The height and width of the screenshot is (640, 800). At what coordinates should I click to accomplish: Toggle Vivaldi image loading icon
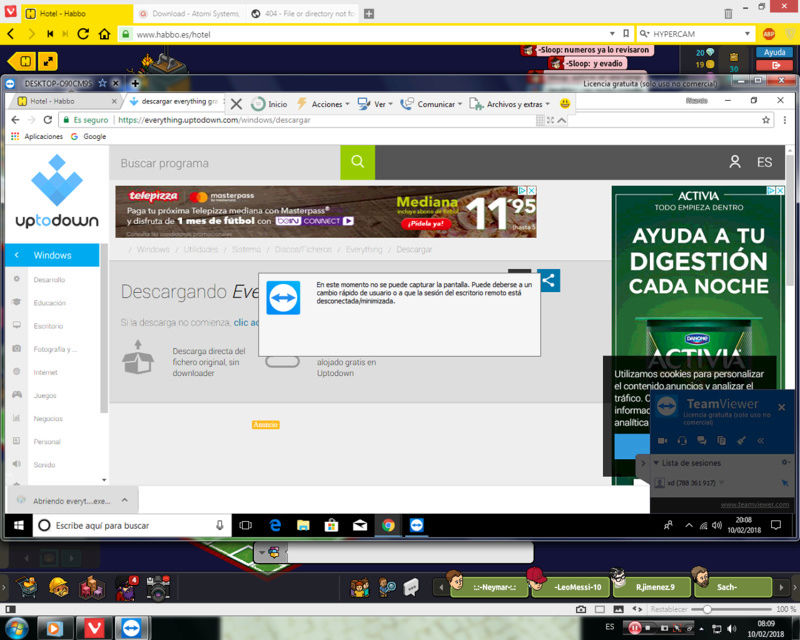click(618, 609)
